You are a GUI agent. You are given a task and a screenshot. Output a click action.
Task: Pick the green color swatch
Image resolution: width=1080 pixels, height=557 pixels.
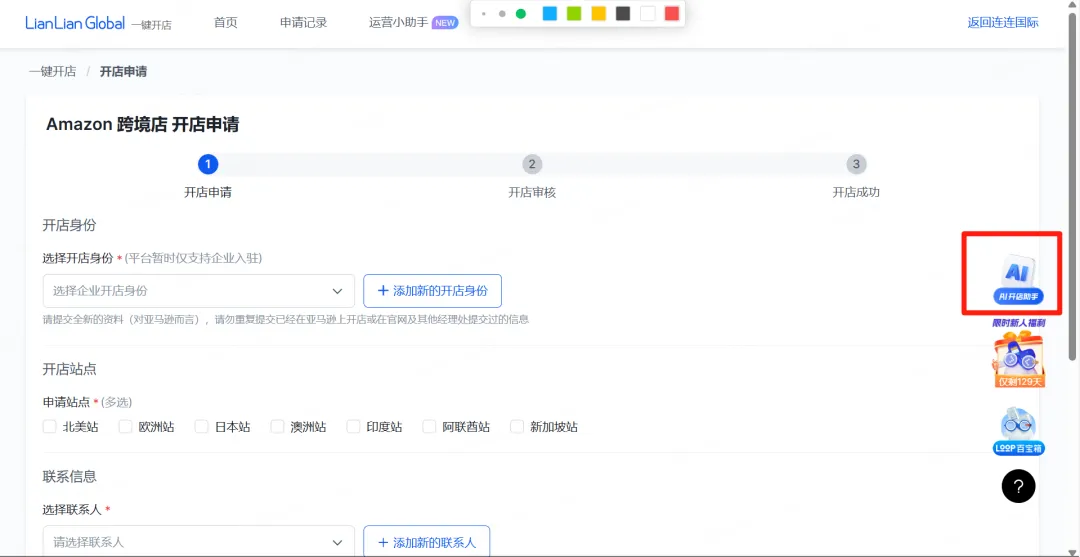(x=574, y=14)
